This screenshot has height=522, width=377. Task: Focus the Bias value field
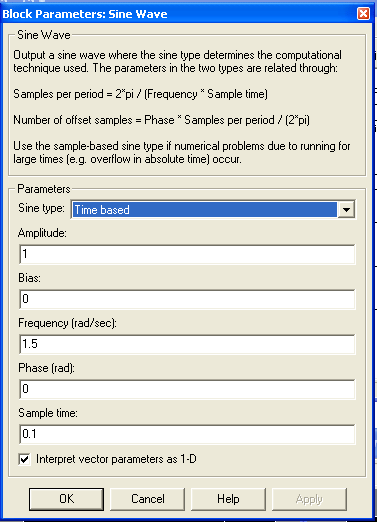pos(187,299)
